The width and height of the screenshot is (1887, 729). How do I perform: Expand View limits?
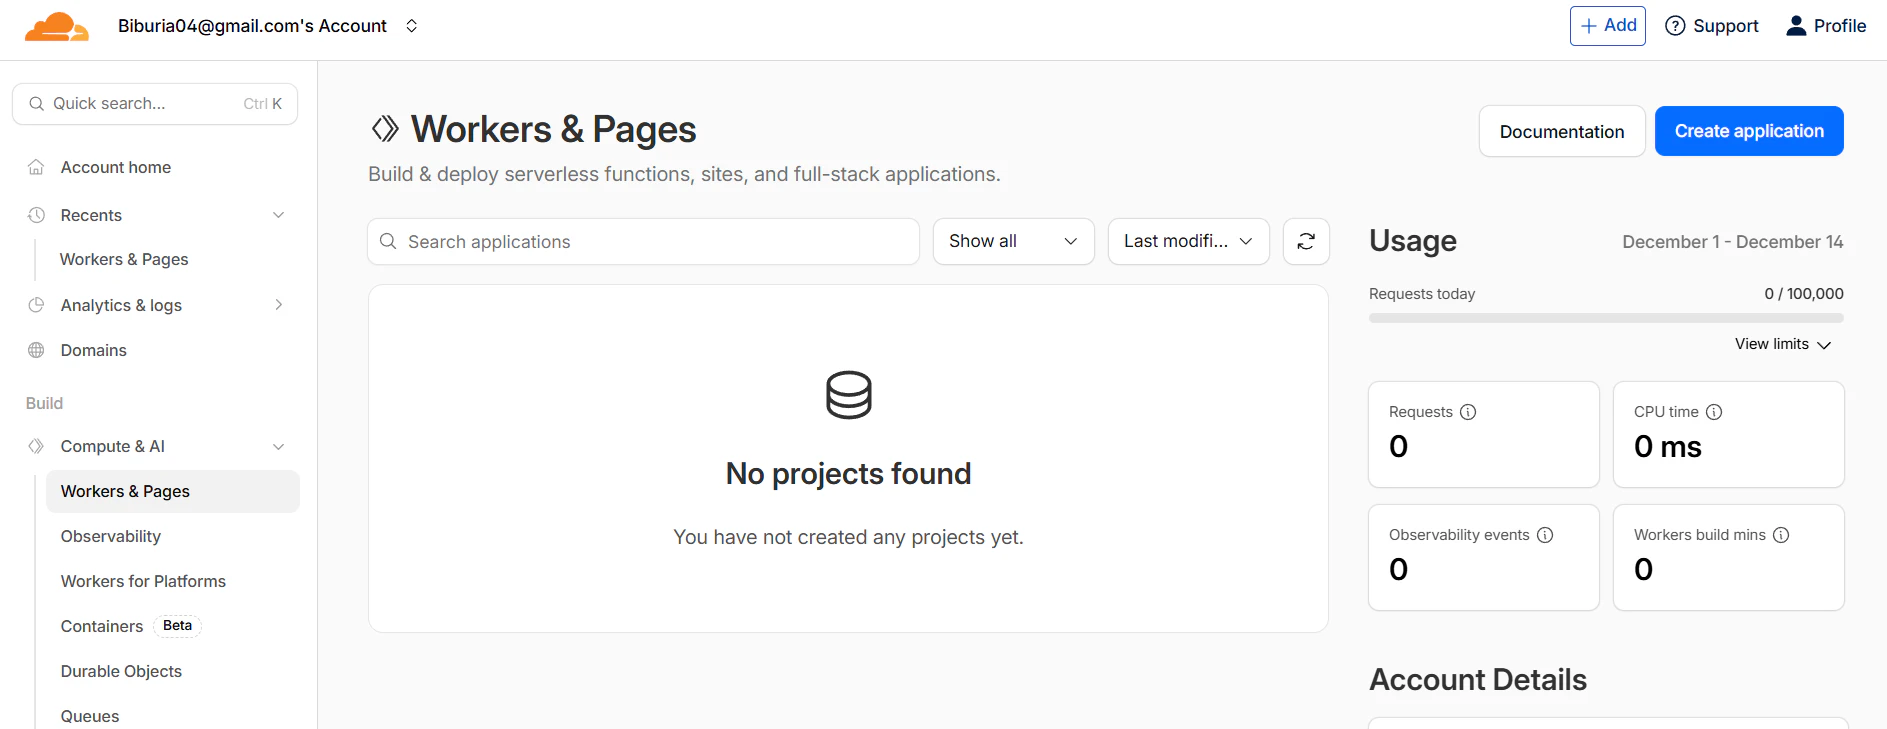(x=1783, y=344)
